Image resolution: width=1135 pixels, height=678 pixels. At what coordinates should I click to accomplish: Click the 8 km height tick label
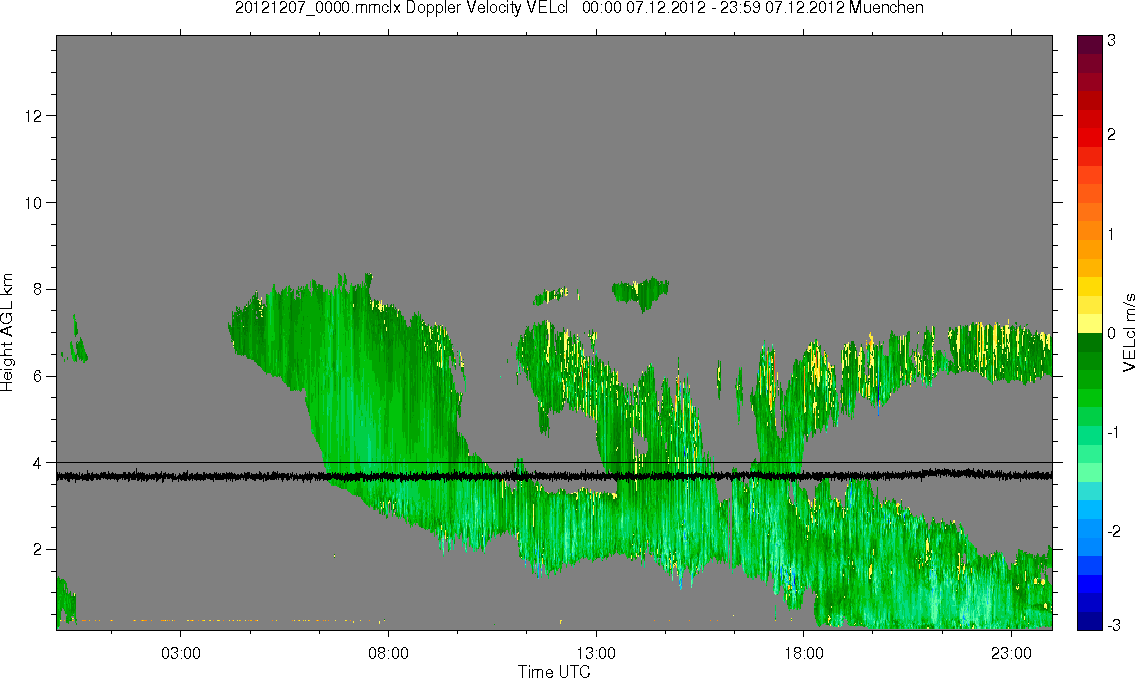(x=38, y=289)
